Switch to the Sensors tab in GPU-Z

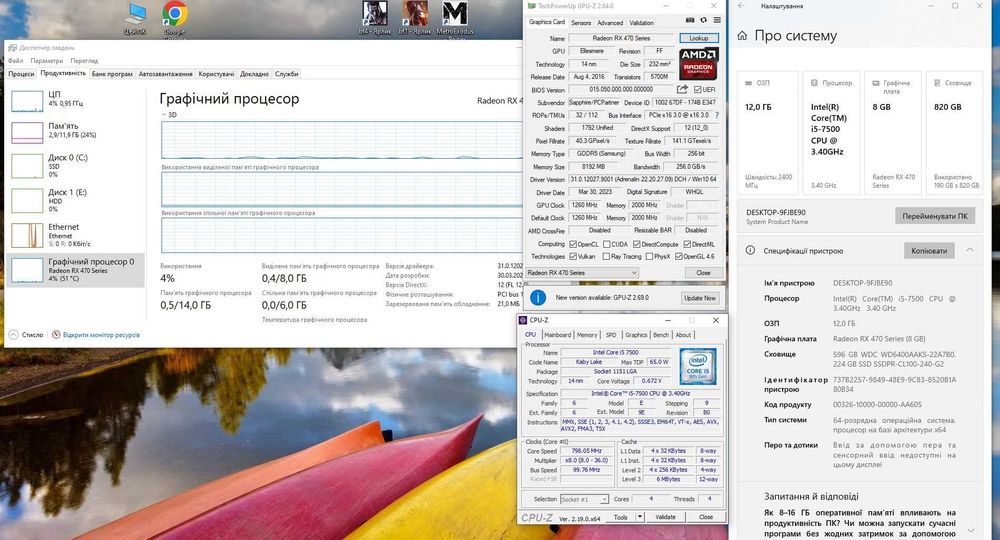[x=581, y=22]
